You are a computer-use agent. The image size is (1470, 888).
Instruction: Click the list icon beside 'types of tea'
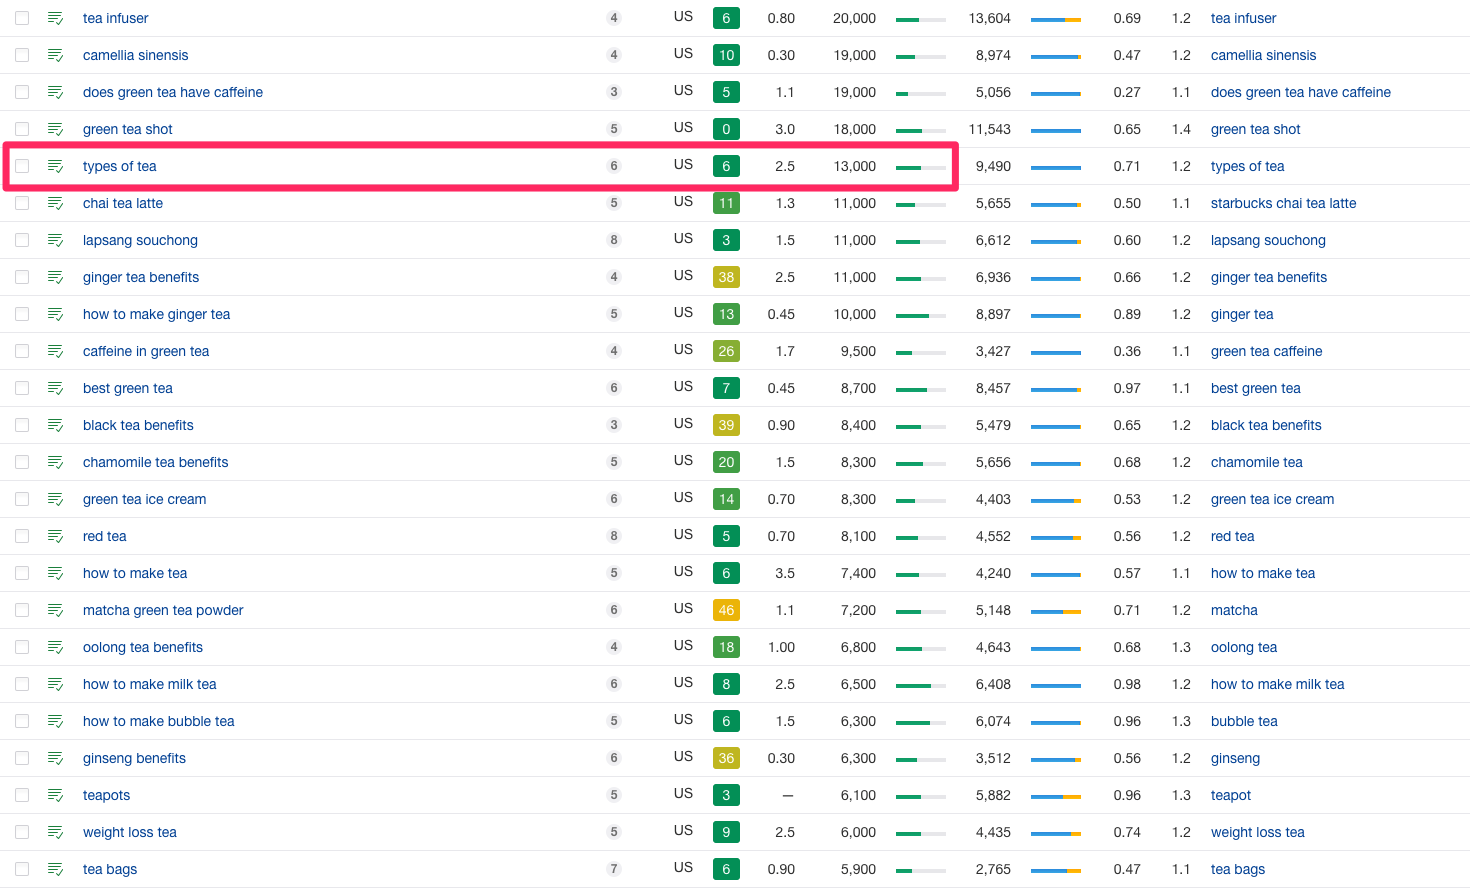56,166
